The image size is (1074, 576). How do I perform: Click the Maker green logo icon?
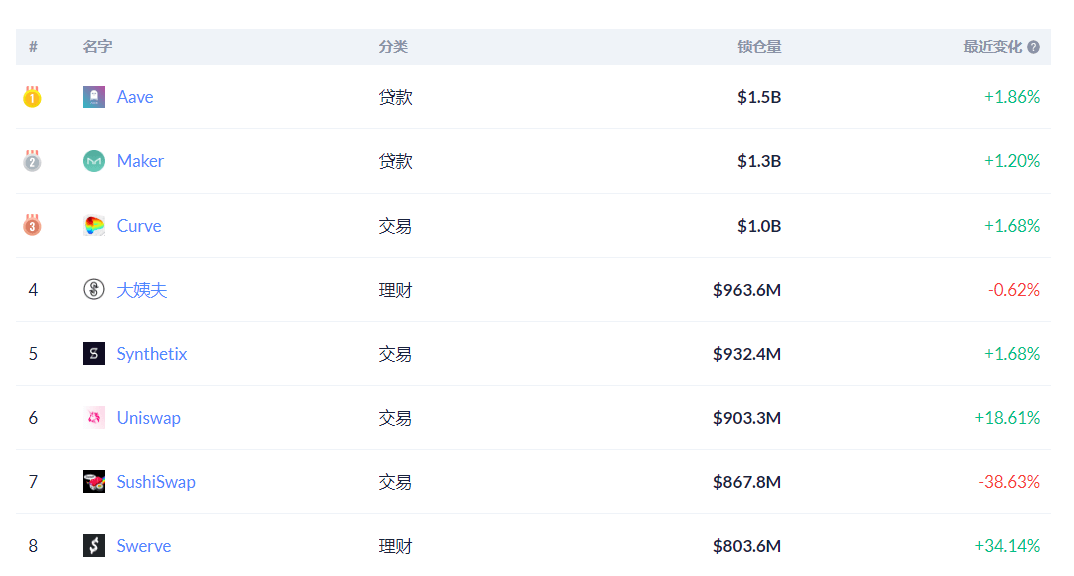pyautogui.click(x=93, y=161)
